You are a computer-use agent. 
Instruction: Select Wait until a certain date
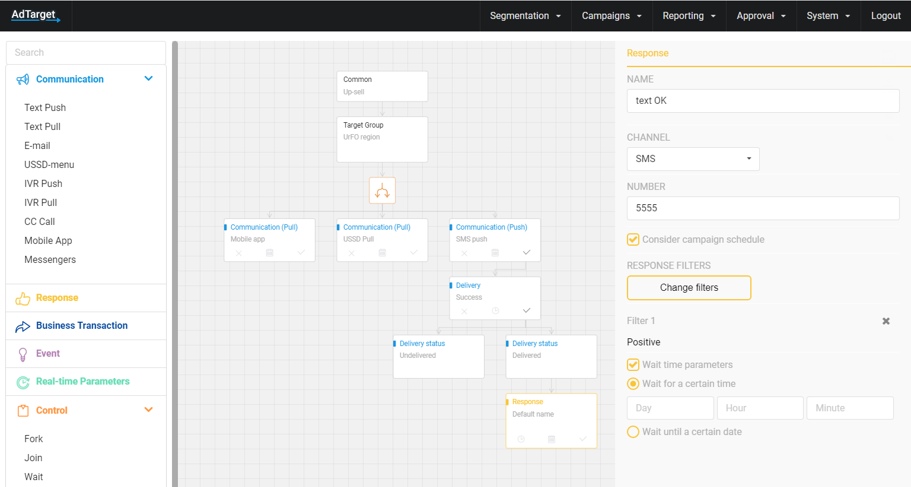pyautogui.click(x=633, y=432)
